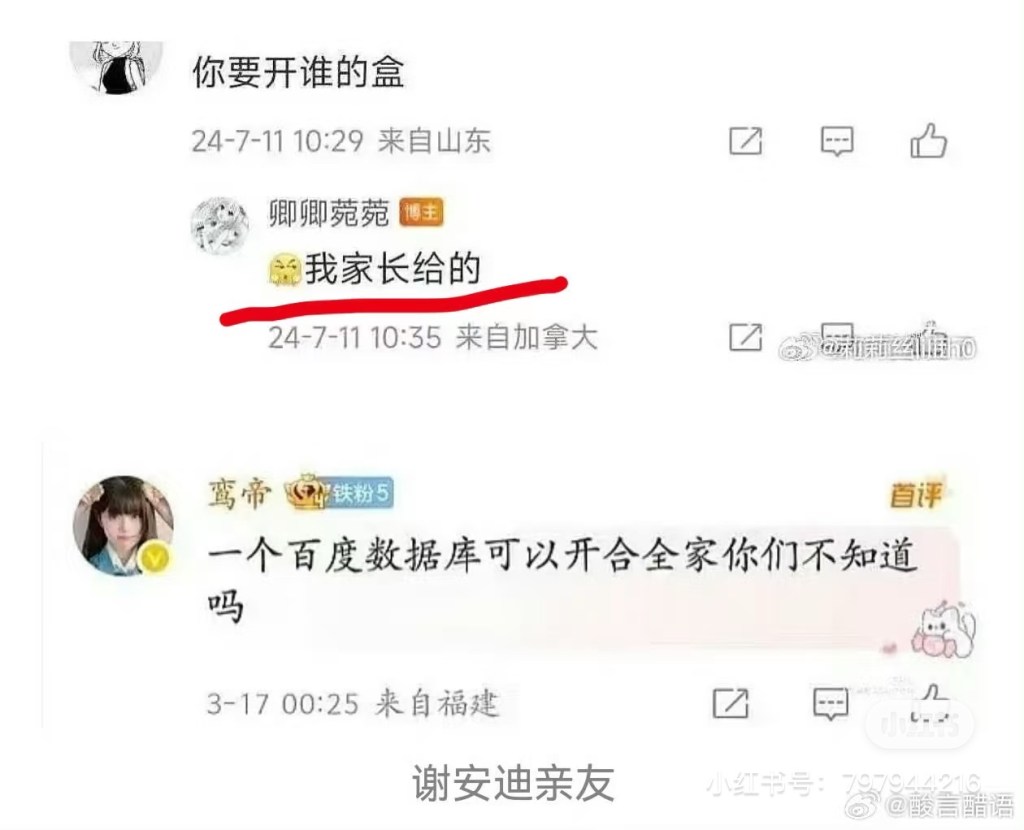The height and width of the screenshot is (830, 1024).
Task: Tap the 铁粉5 fan badge
Action: (361, 493)
